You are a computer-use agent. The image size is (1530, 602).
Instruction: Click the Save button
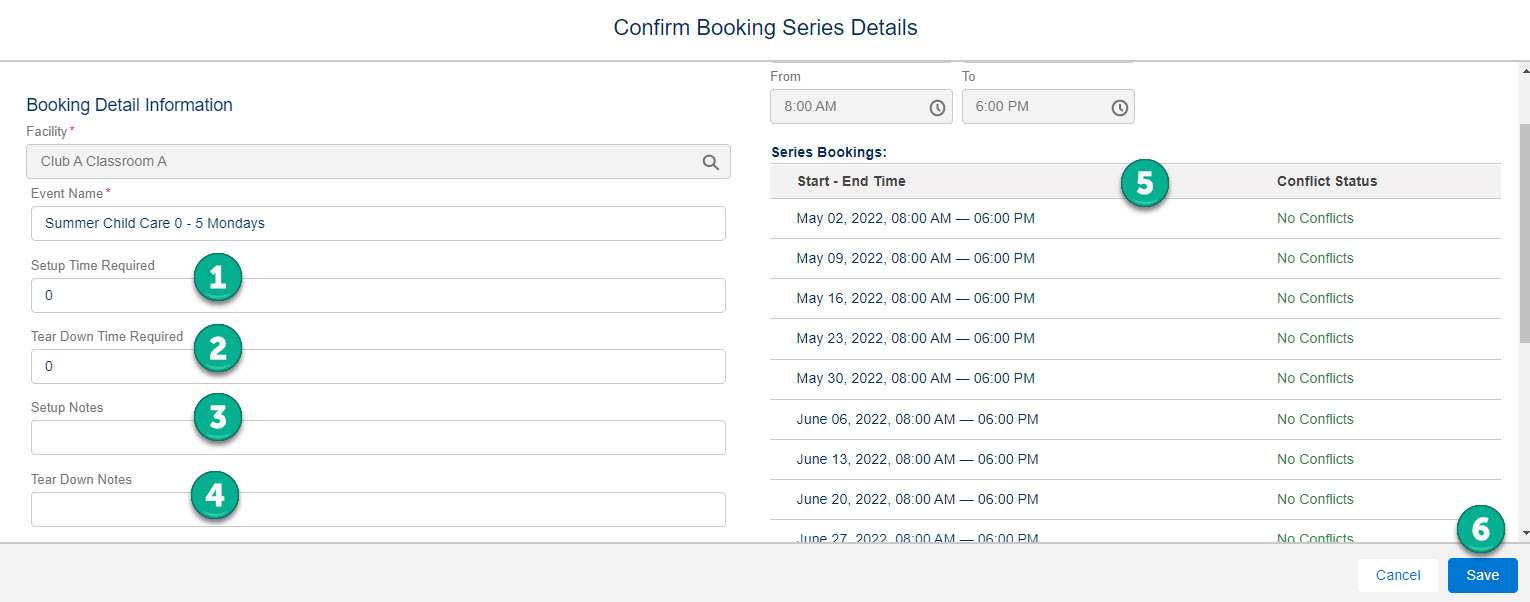[x=1481, y=575]
